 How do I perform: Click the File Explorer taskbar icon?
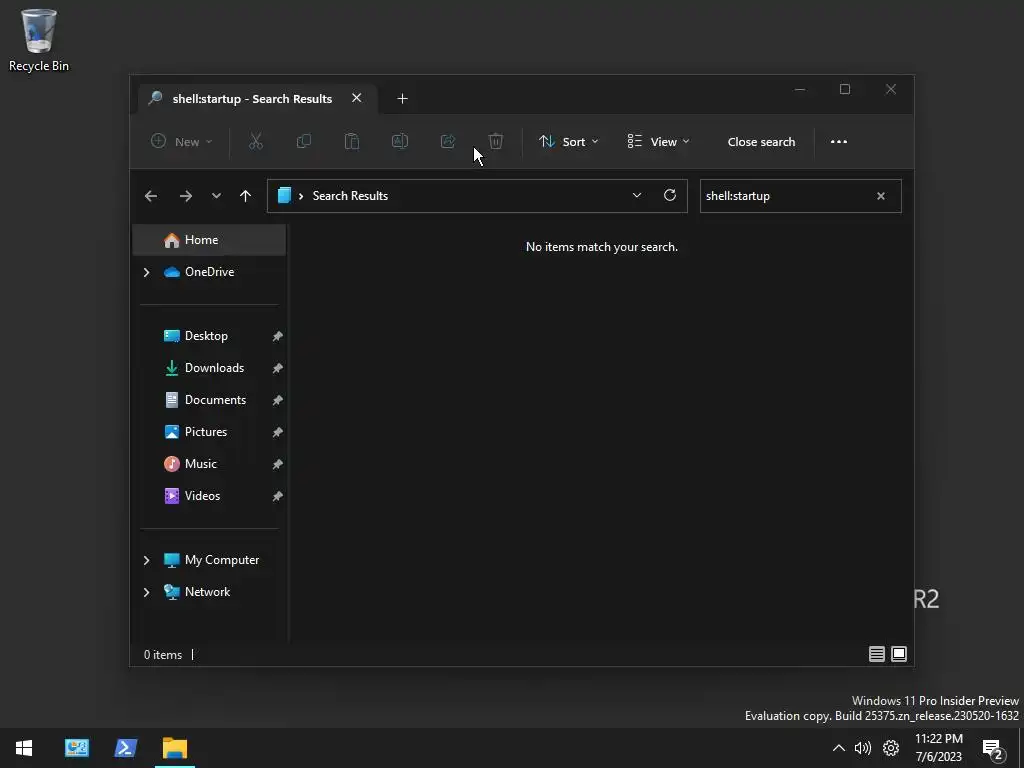(175, 748)
